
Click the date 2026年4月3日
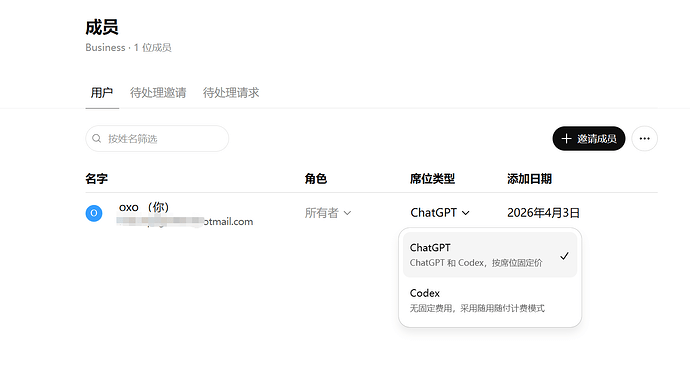click(x=543, y=213)
